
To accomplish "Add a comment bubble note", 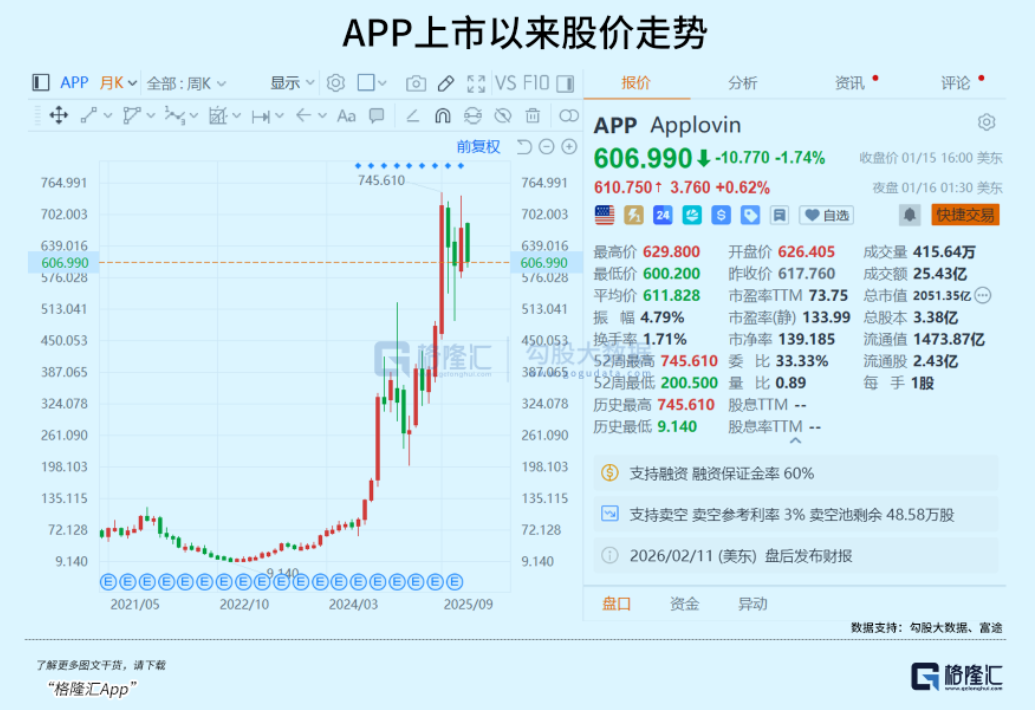I will pyautogui.click(x=376, y=115).
